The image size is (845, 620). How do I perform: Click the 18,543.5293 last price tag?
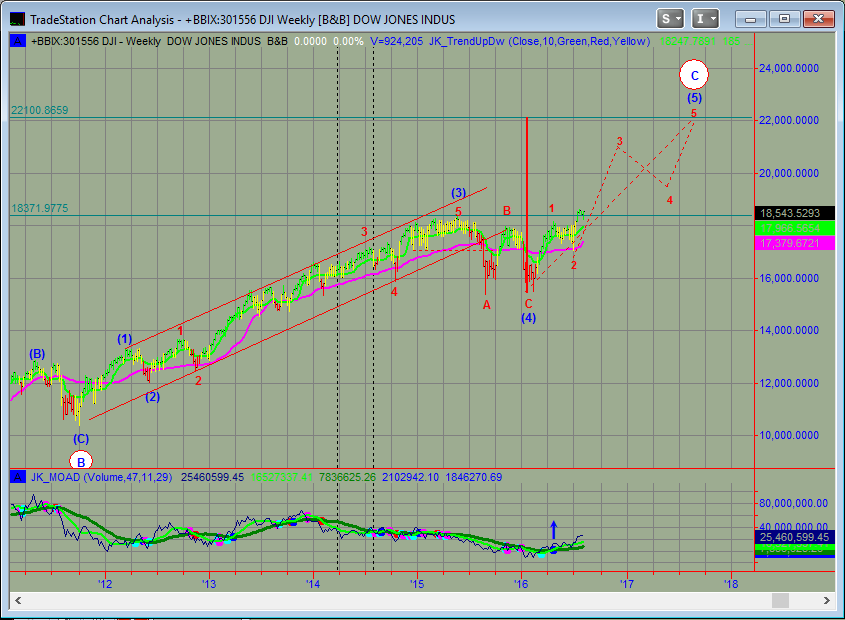[795, 213]
